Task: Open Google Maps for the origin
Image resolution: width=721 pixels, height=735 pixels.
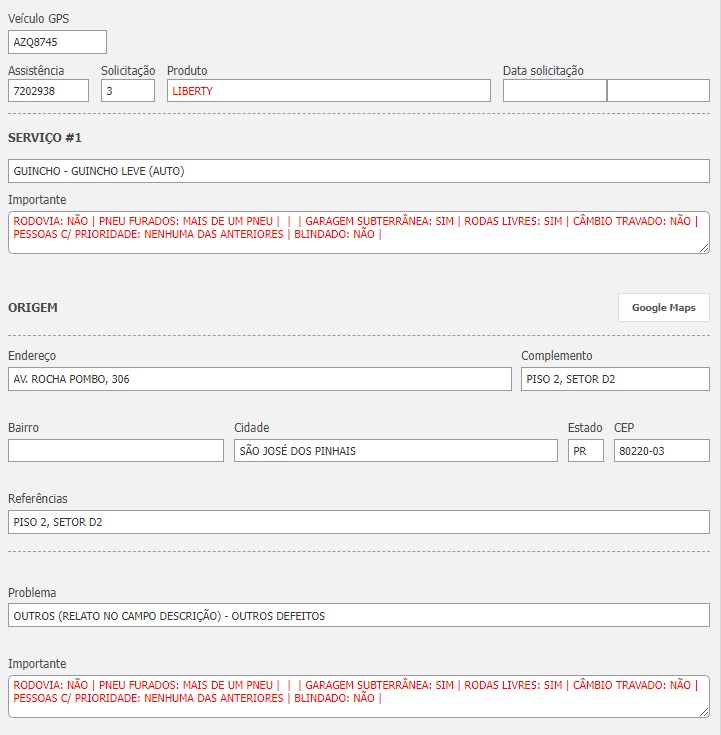Action: [x=663, y=308]
